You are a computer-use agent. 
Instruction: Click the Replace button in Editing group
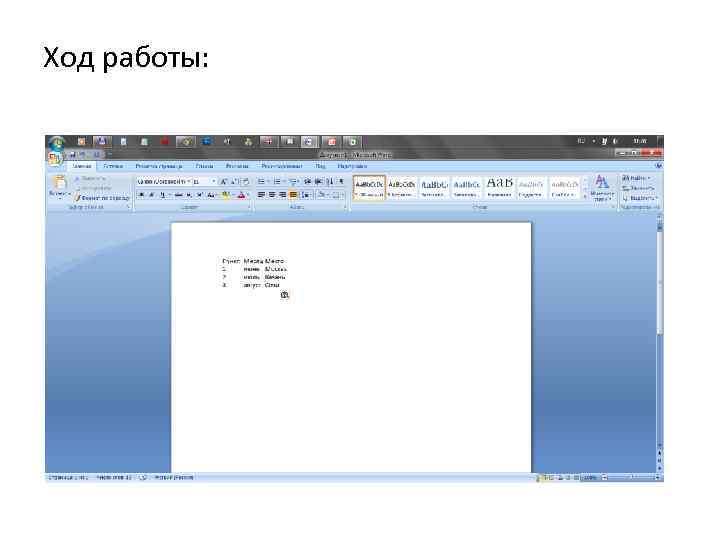(638, 188)
